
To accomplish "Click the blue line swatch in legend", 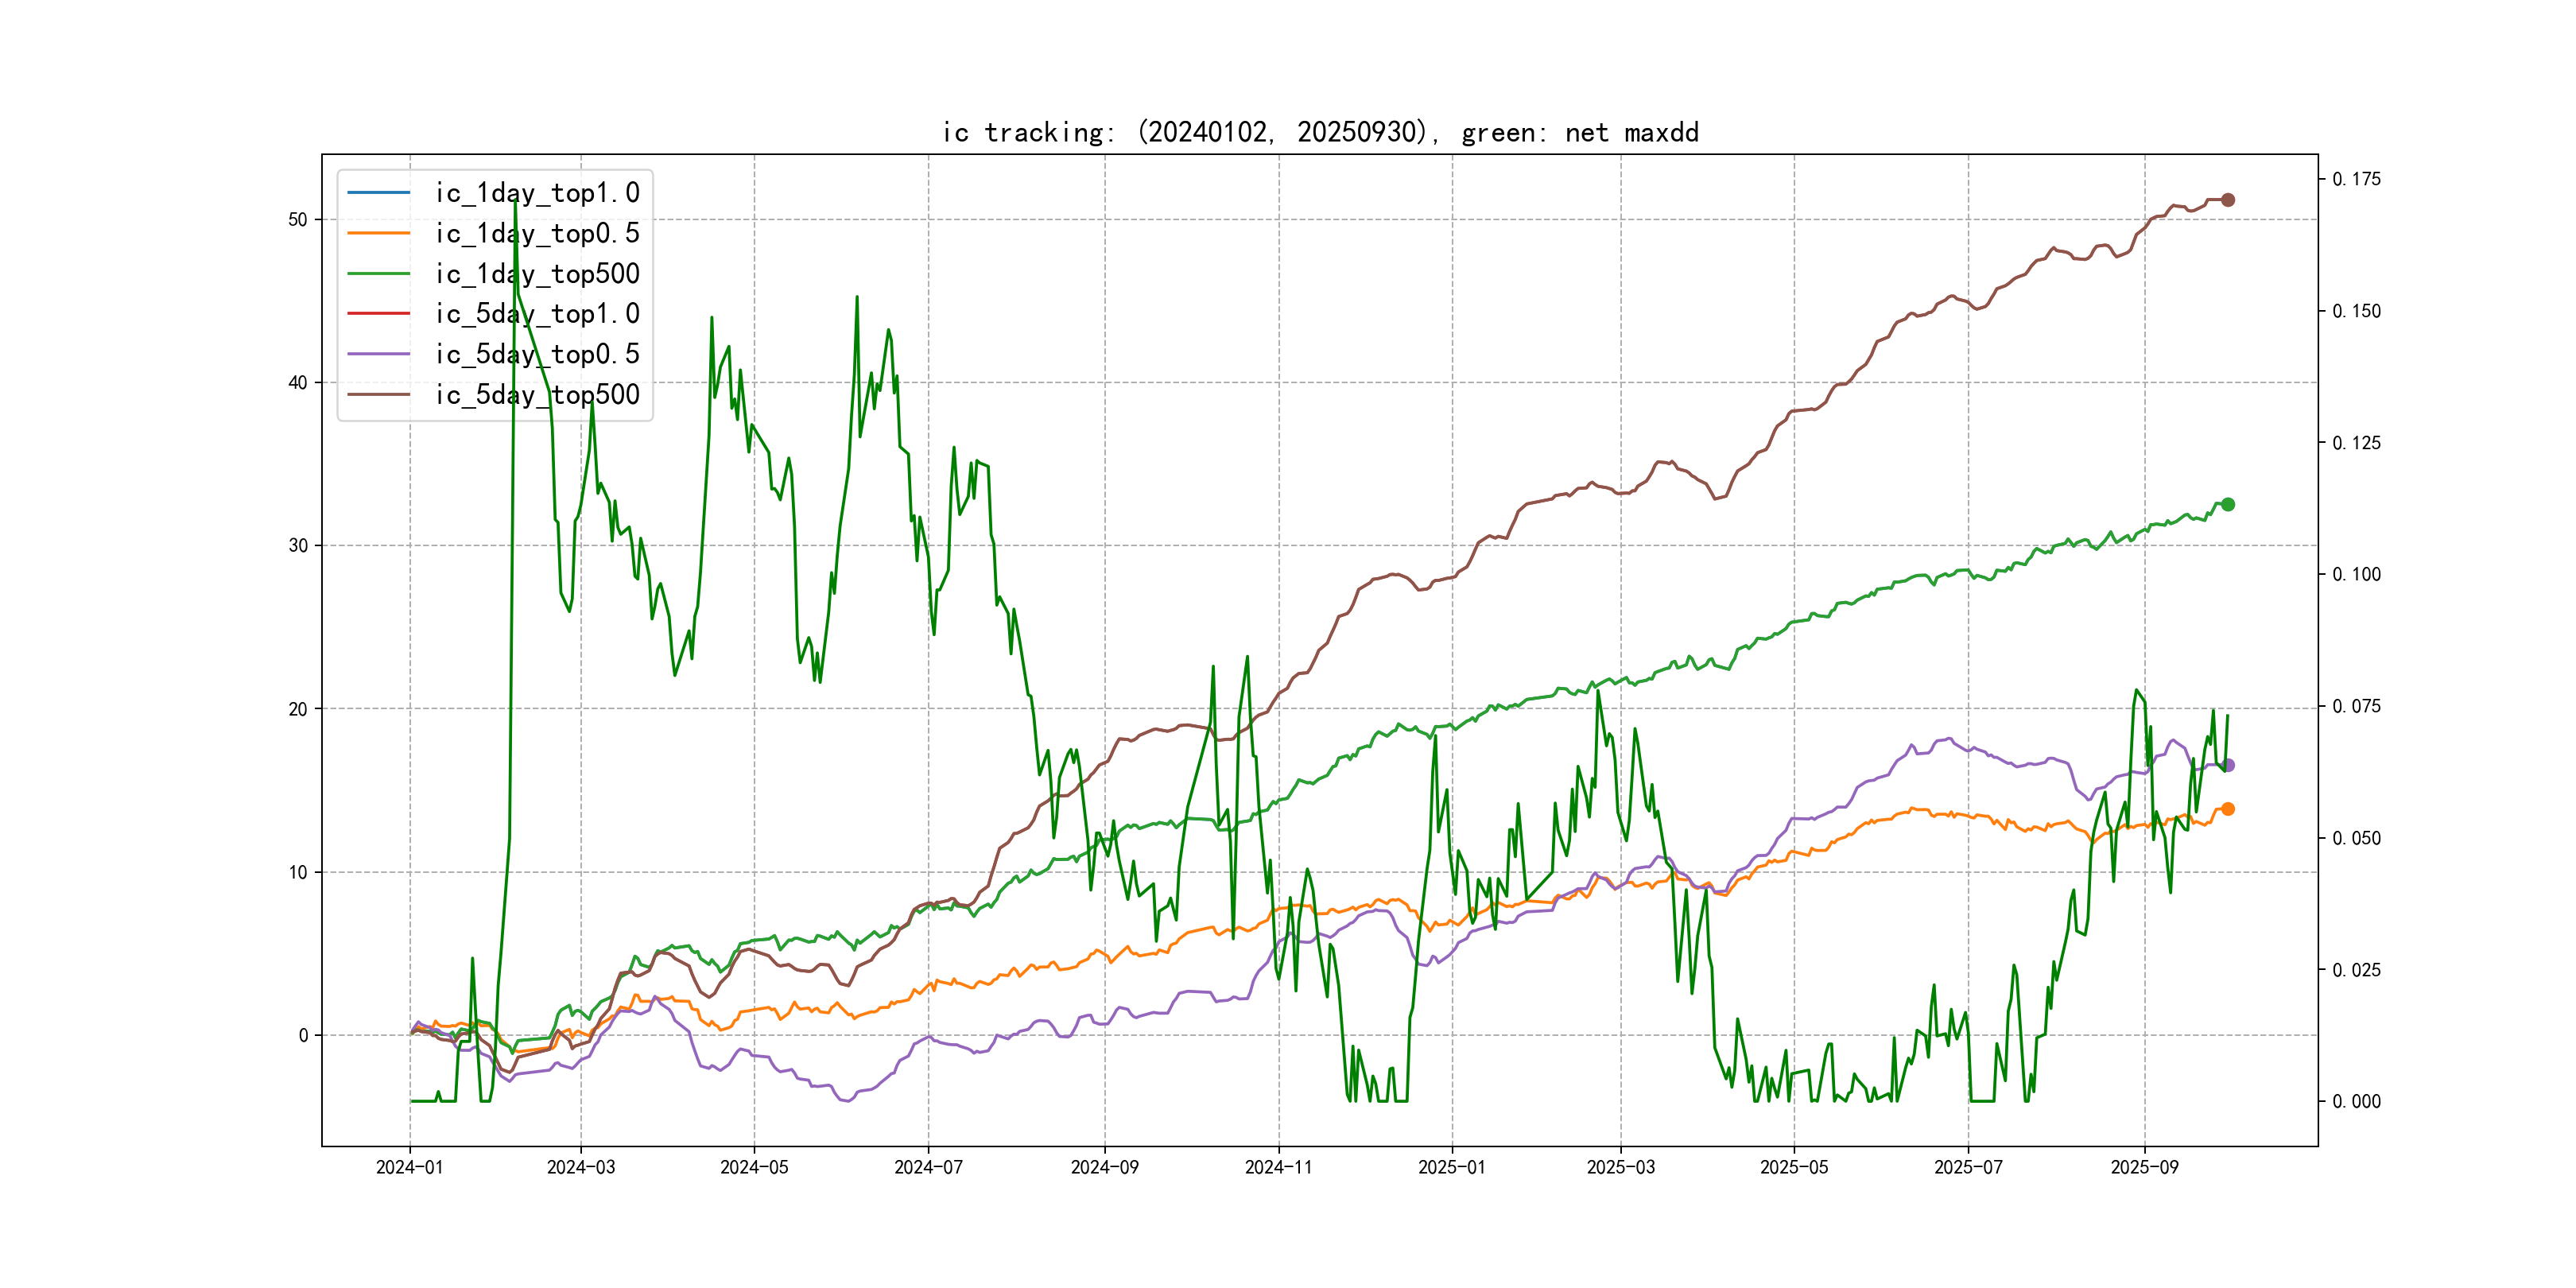I will (378, 193).
